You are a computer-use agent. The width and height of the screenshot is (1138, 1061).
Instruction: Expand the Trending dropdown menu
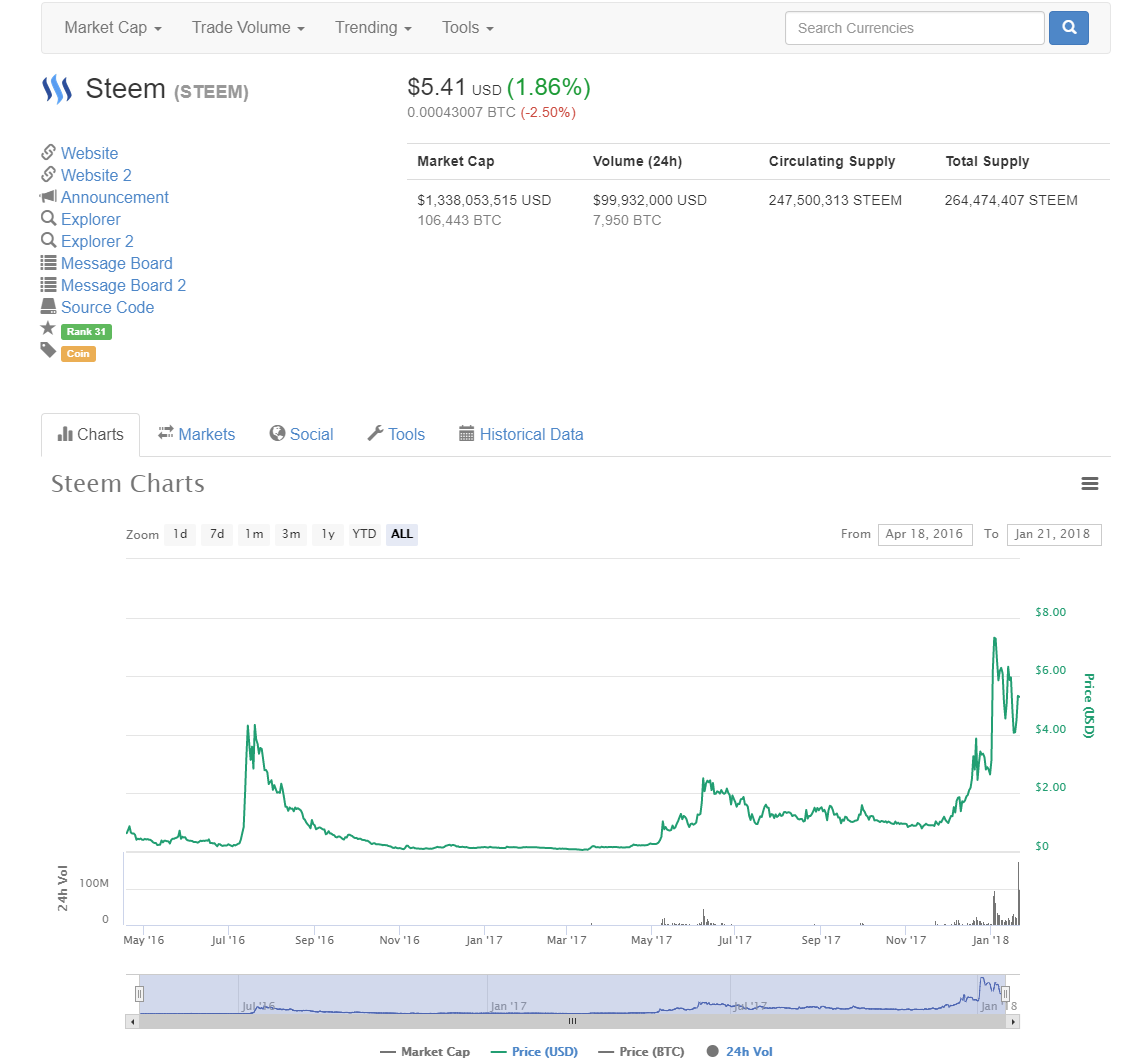coord(373,28)
